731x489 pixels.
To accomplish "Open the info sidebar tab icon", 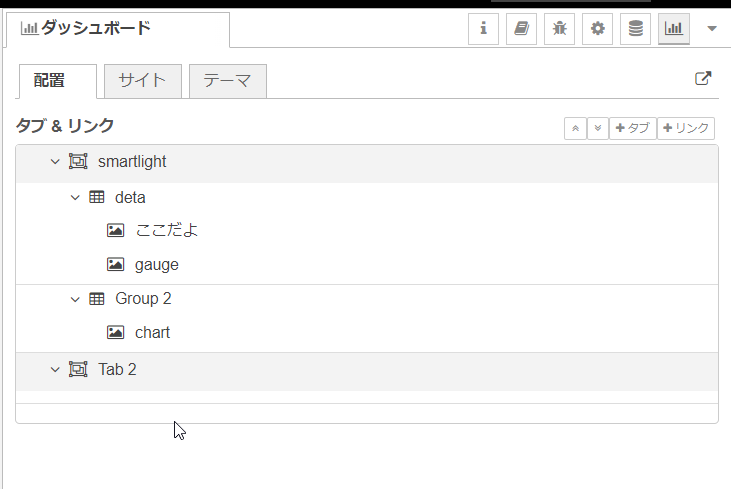I will 483,29.
